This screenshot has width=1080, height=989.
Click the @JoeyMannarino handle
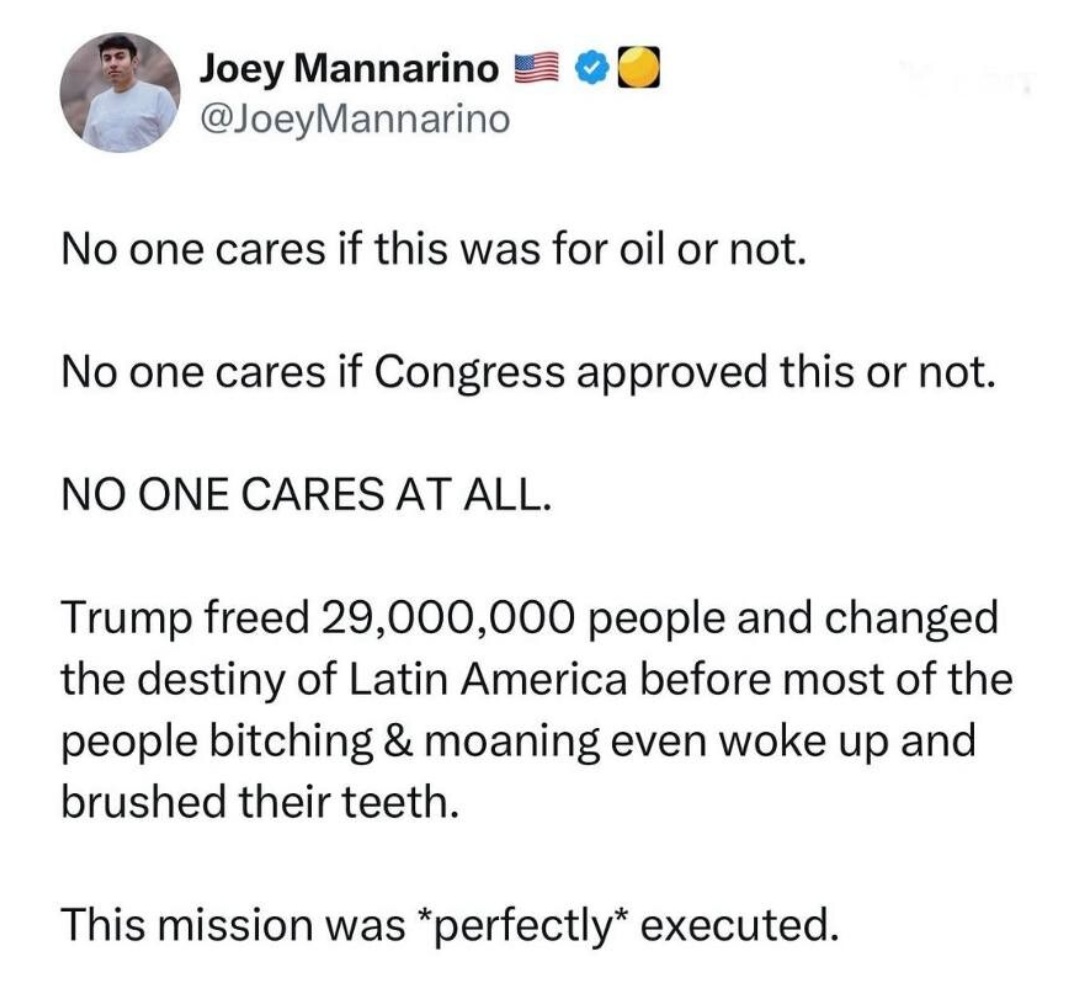355,119
